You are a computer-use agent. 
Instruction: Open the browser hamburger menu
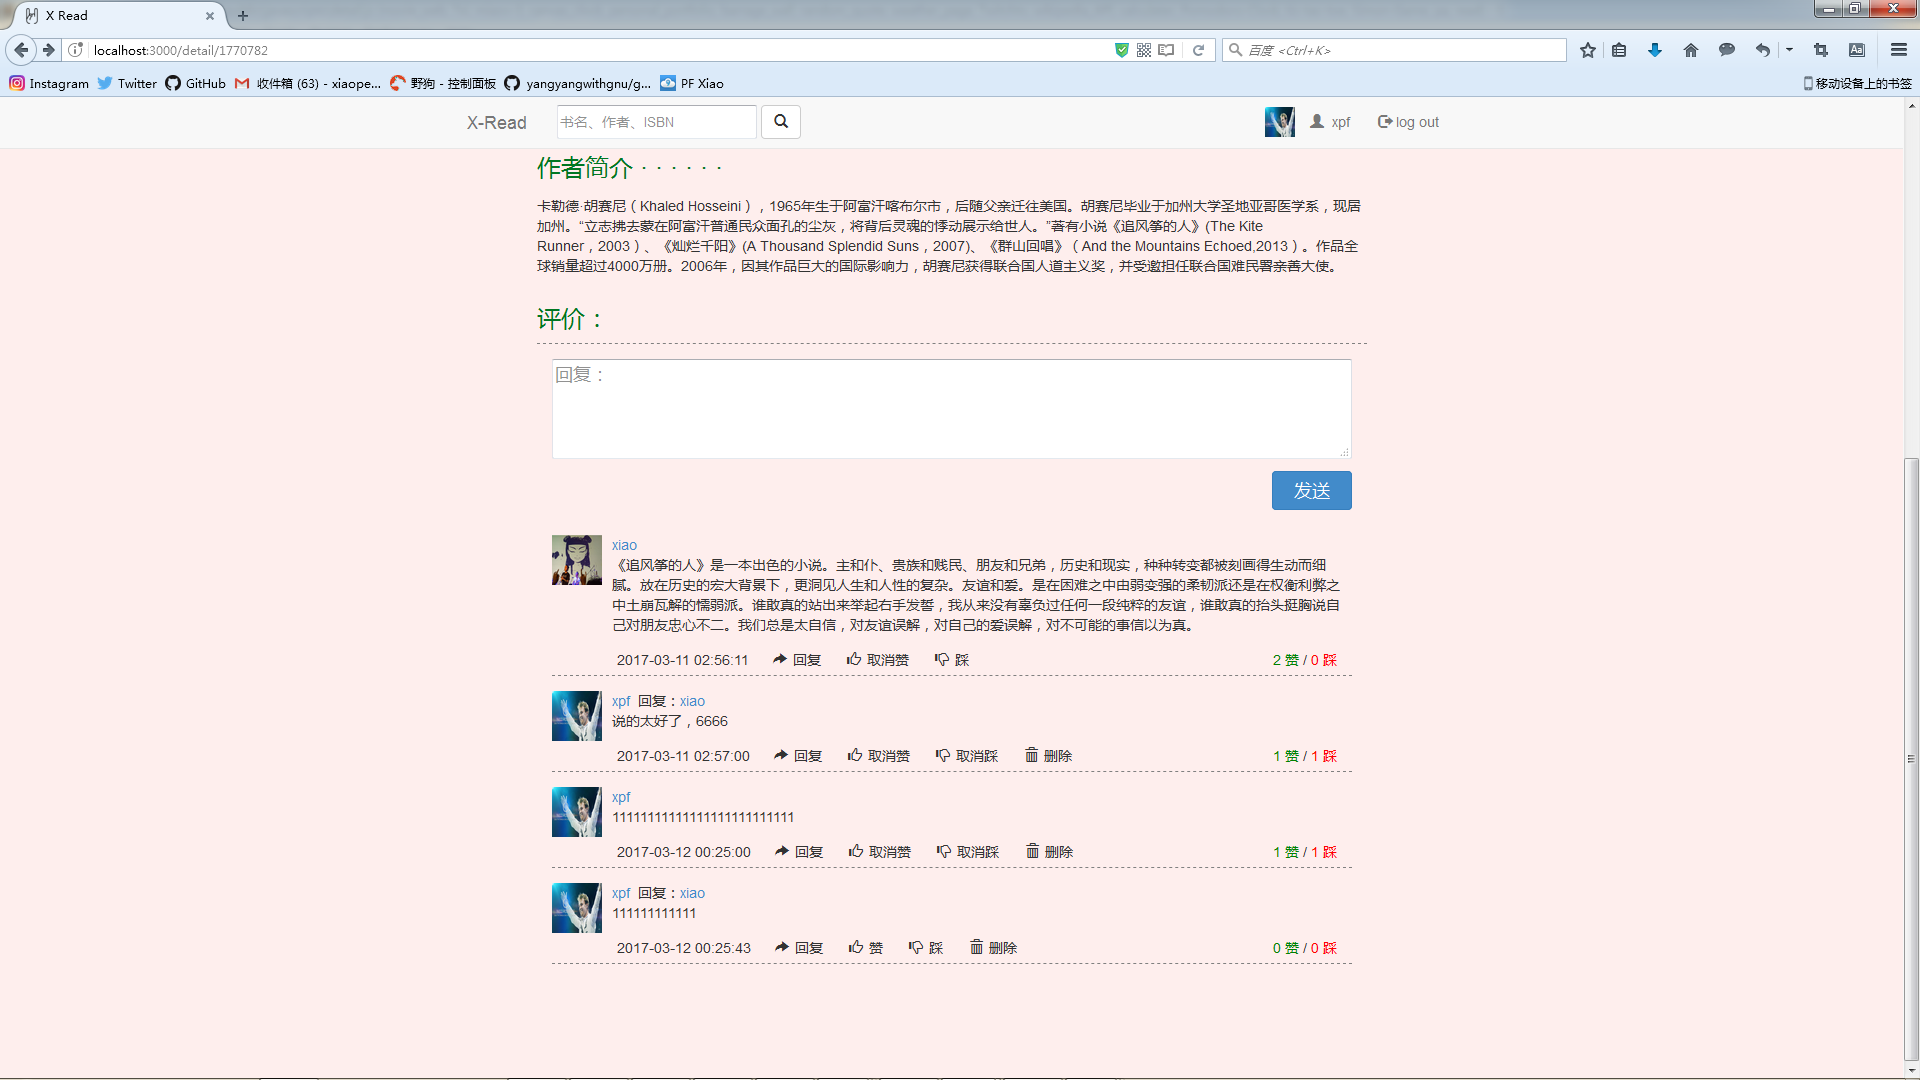[1899, 50]
